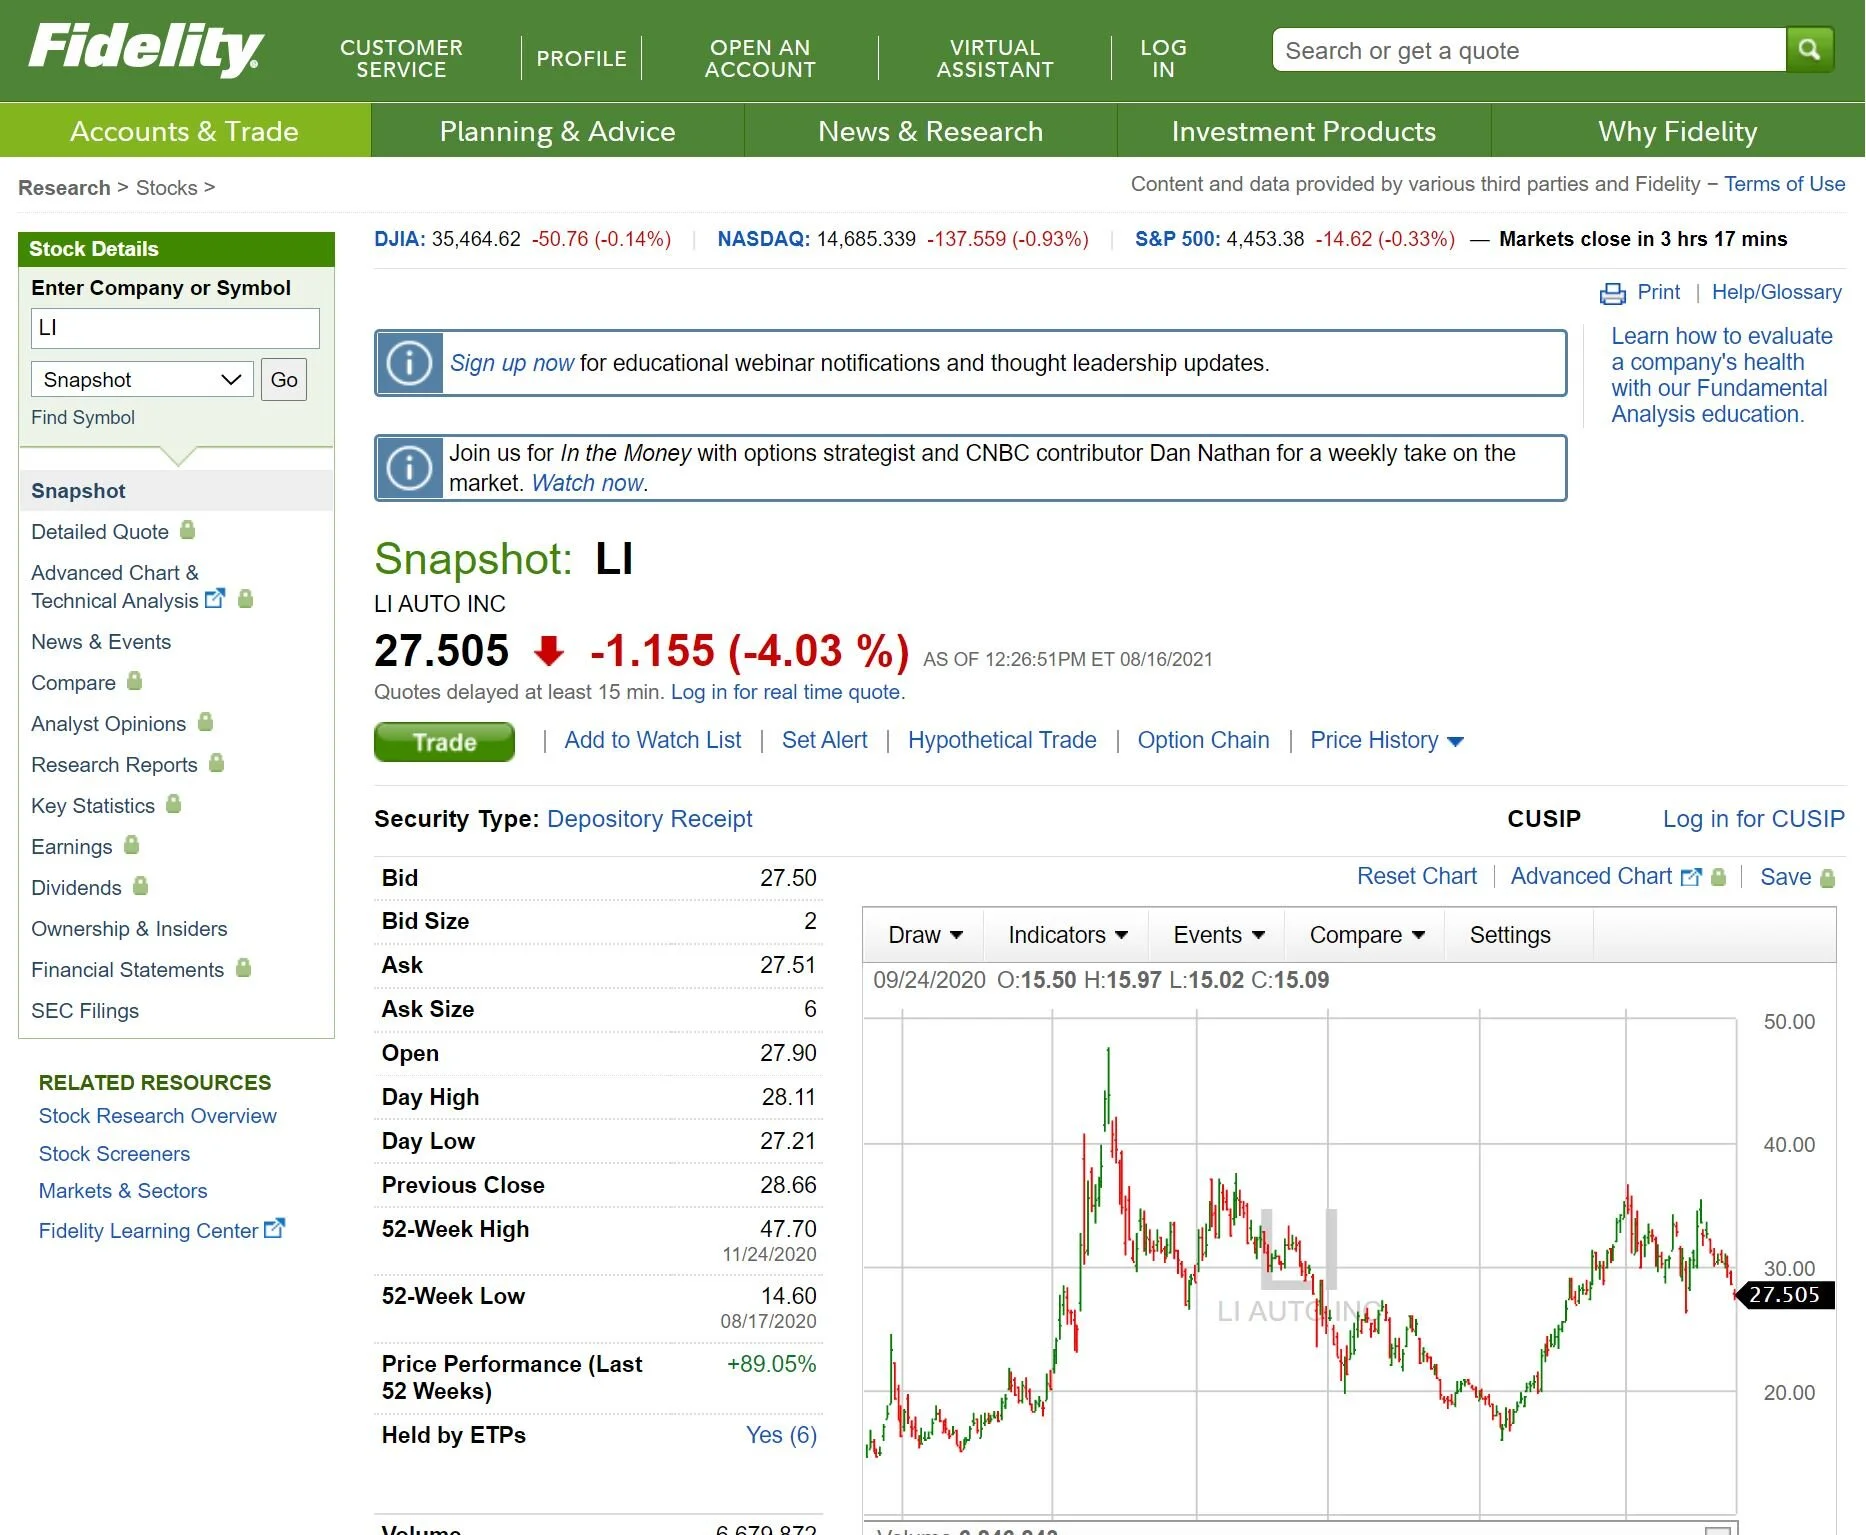Image resolution: width=1866 pixels, height=1535 pixels.
Task: Click the company symbol input containing LI
Action: [175, 328]
